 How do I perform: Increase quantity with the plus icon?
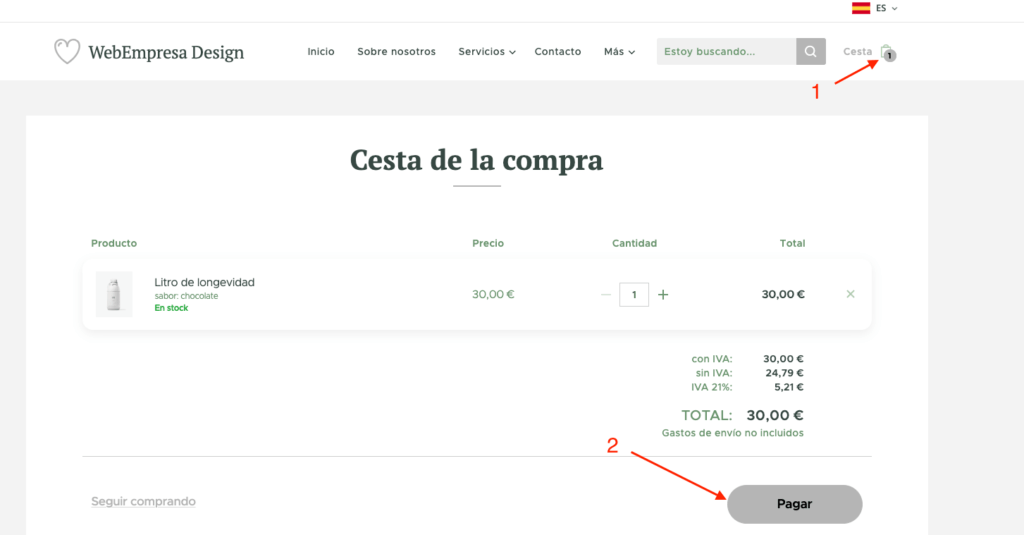coord(663,295)
